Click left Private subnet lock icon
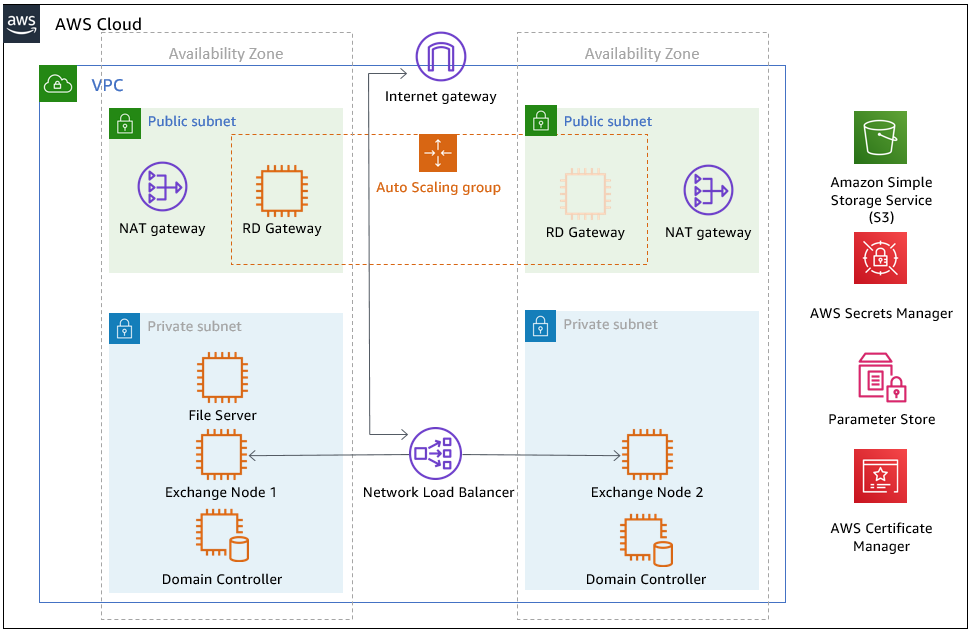 pyautogui.click(x=125, y=328)
